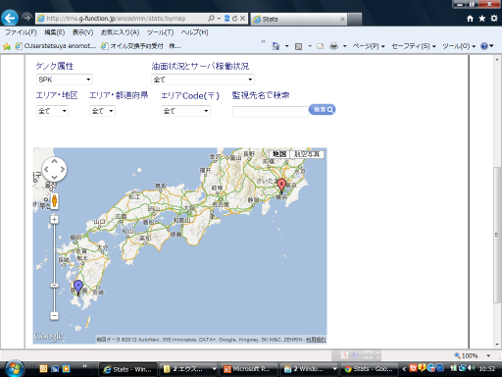The height and width of the screenshot is (377, 502).
Task: Open the CUserstetsuya favorites bar link
Action: coord(56,46)
